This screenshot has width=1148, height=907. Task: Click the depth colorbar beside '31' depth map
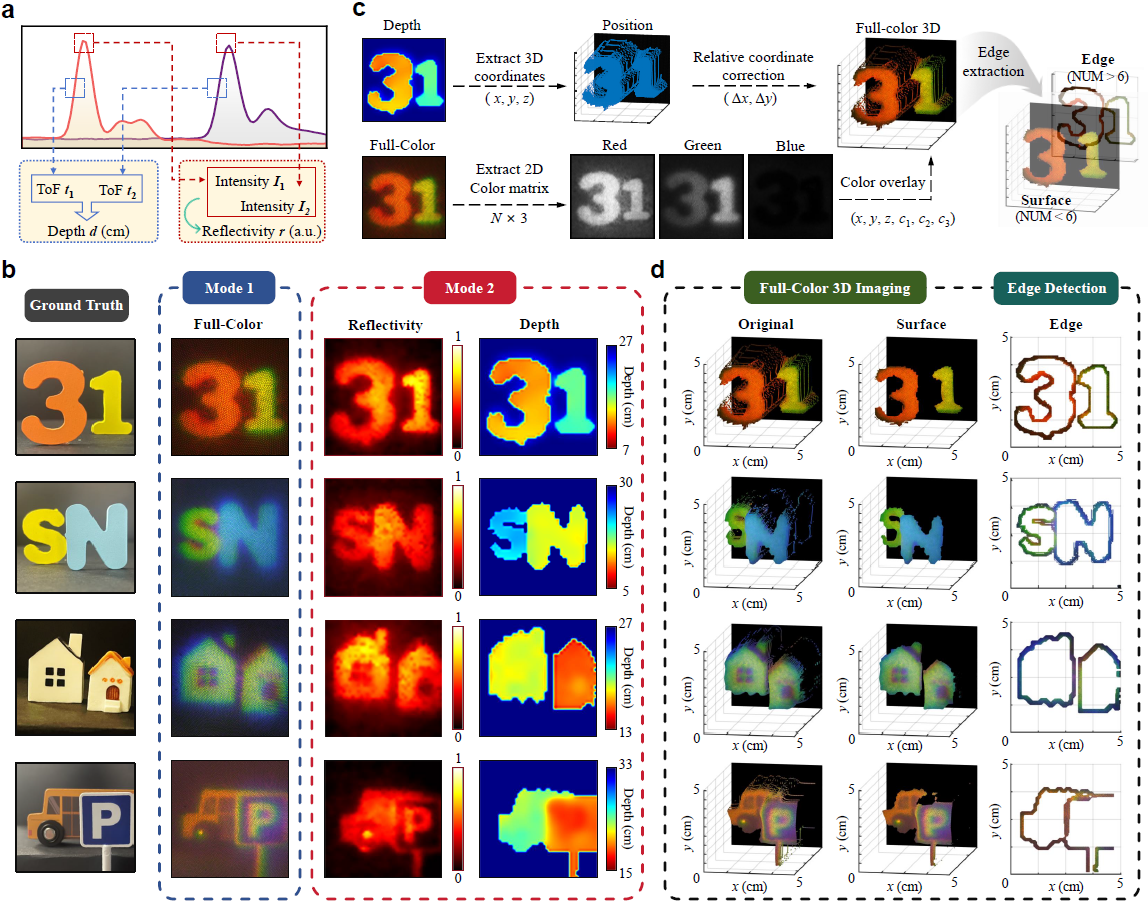pyautogui.click(x=611, y=396)
